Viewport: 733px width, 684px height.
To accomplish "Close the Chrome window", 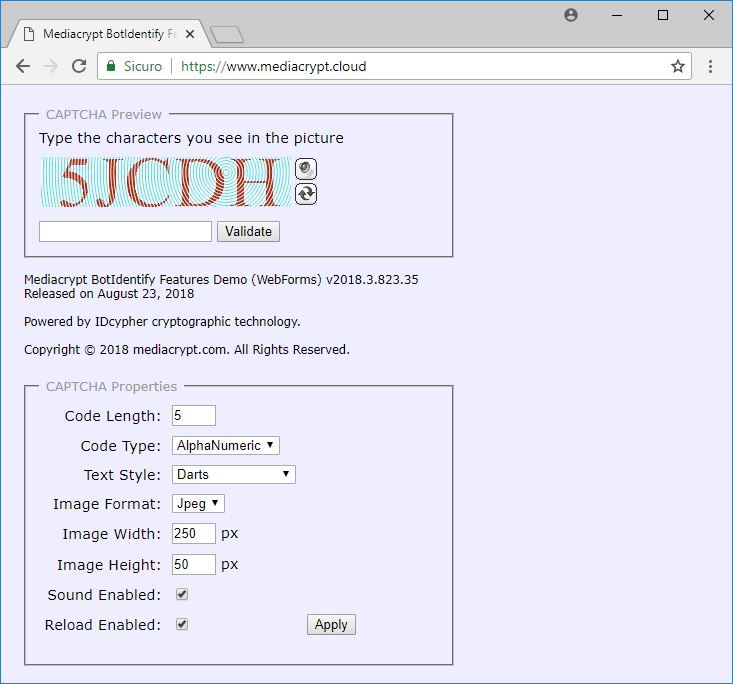I will (709, 15).
